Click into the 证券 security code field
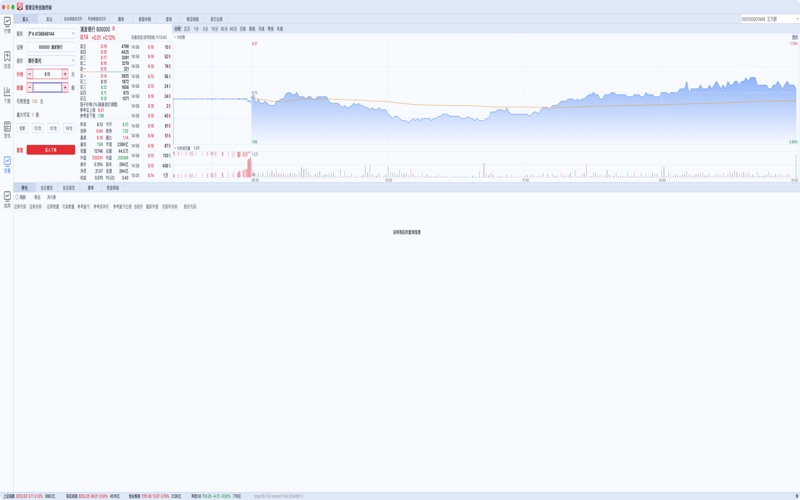 tap(51, 47)
